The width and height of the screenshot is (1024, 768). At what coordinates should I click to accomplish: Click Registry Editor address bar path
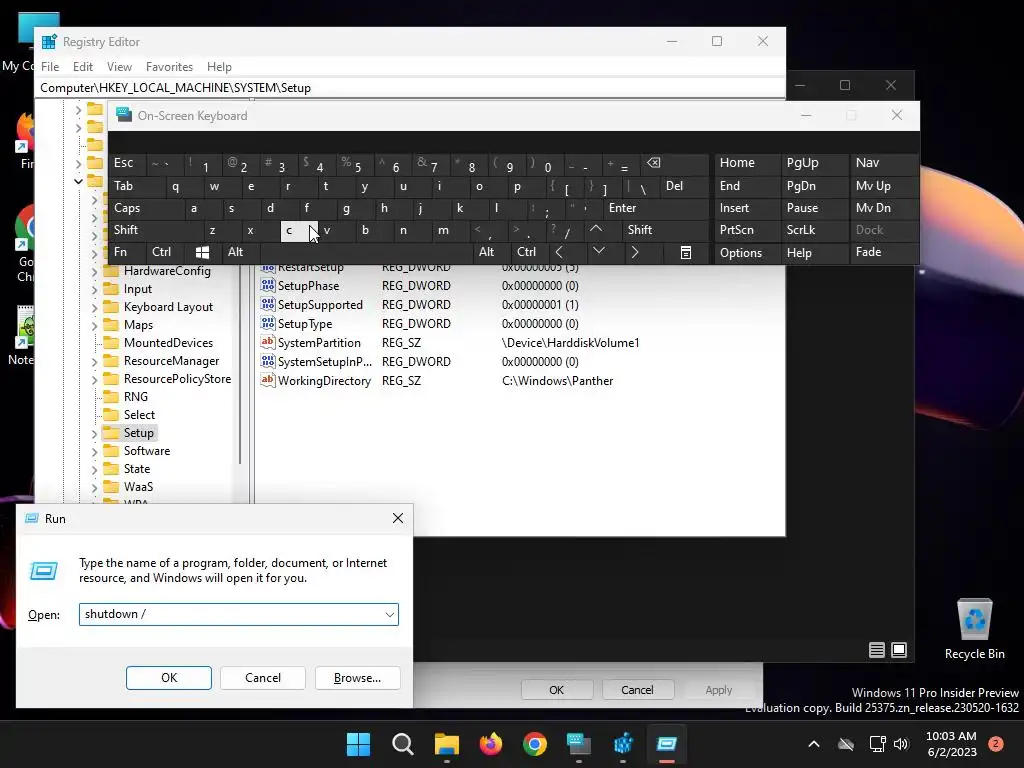tap(175, 88)
